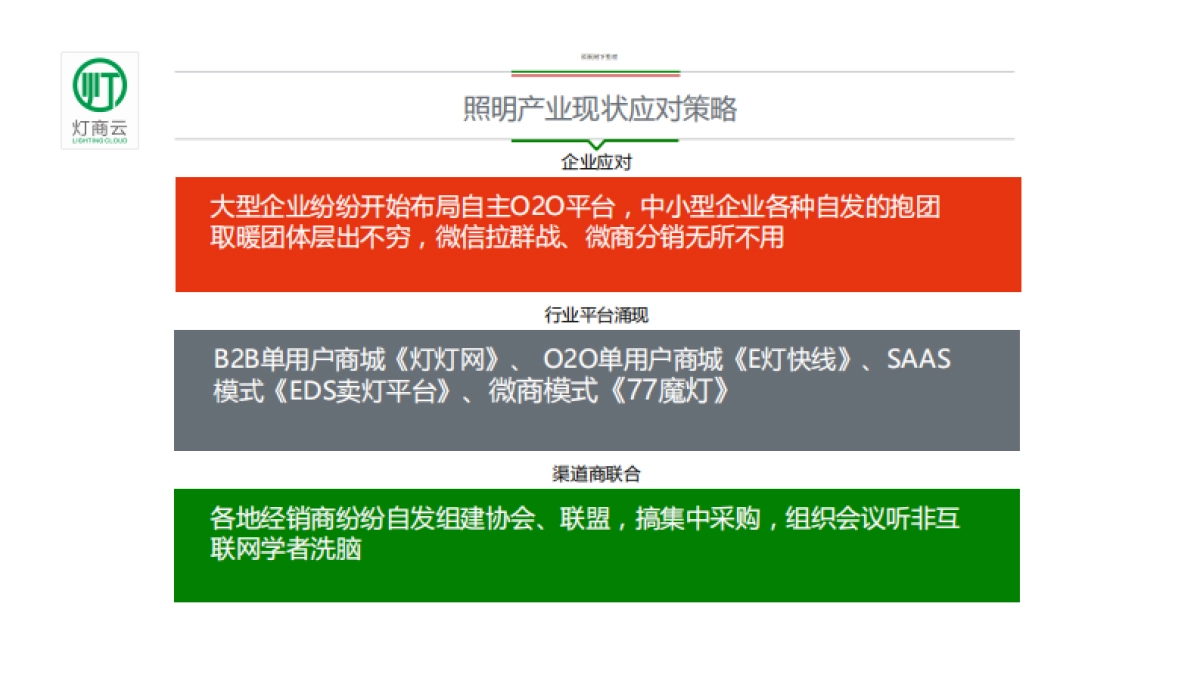The width and height of the screenshot is (1200, 675).
Task: Click the red highlighted strategy banner
Action: 598,234
